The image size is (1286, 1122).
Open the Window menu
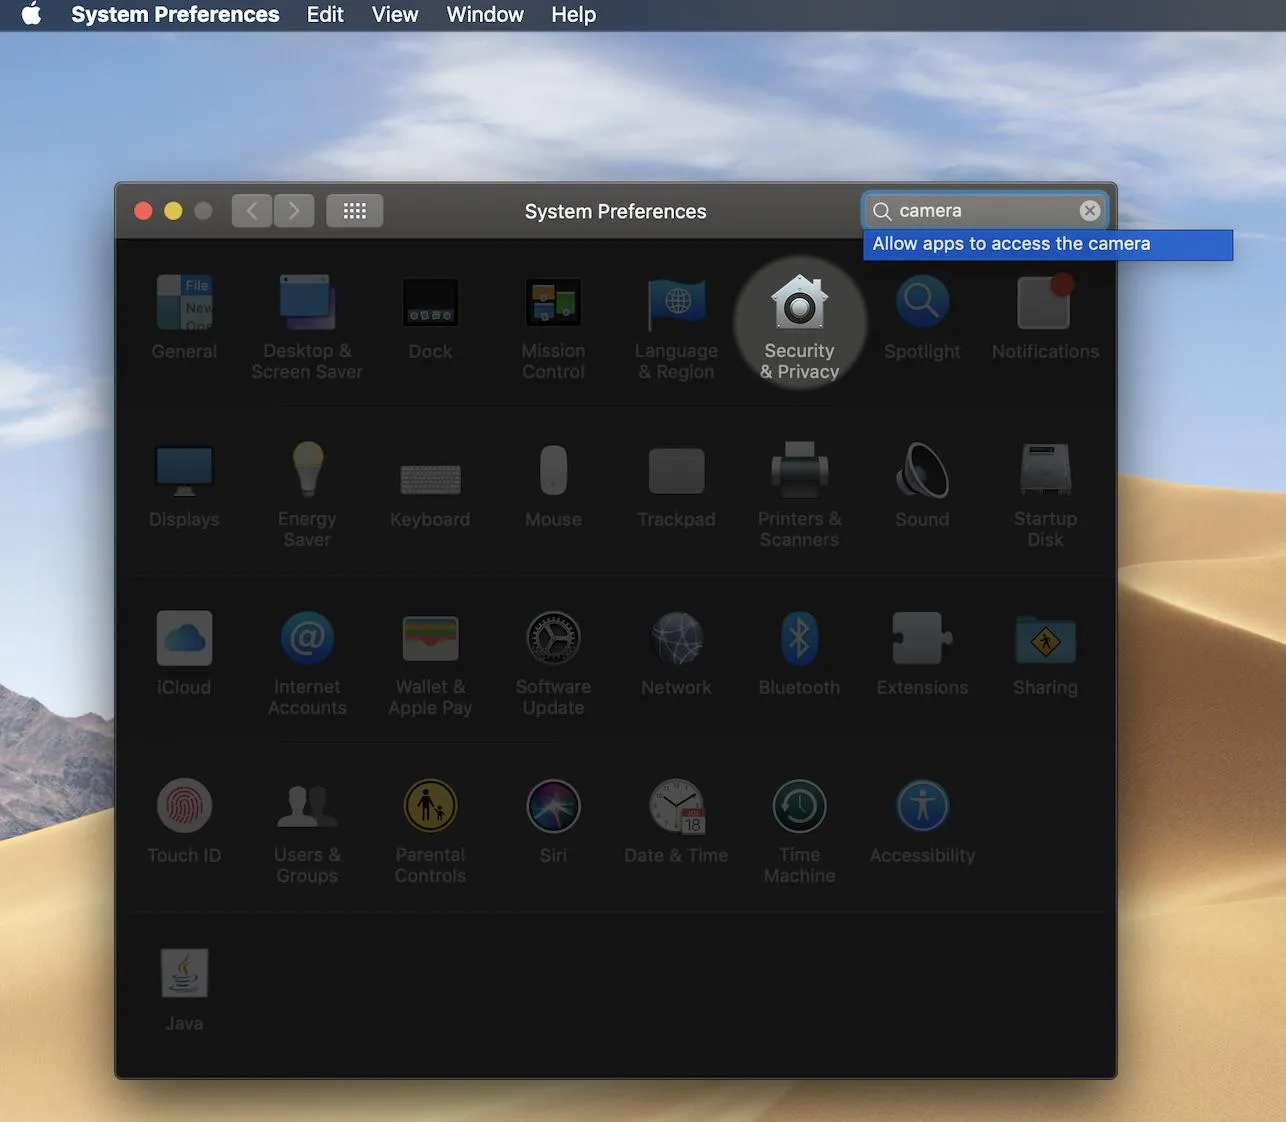tap(485, 15)
